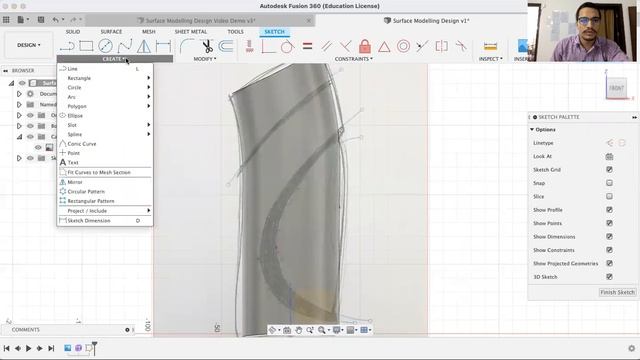Toggle the Show Points checkbox
This screenshot has width=640, height=360.
tap(609, 223)
